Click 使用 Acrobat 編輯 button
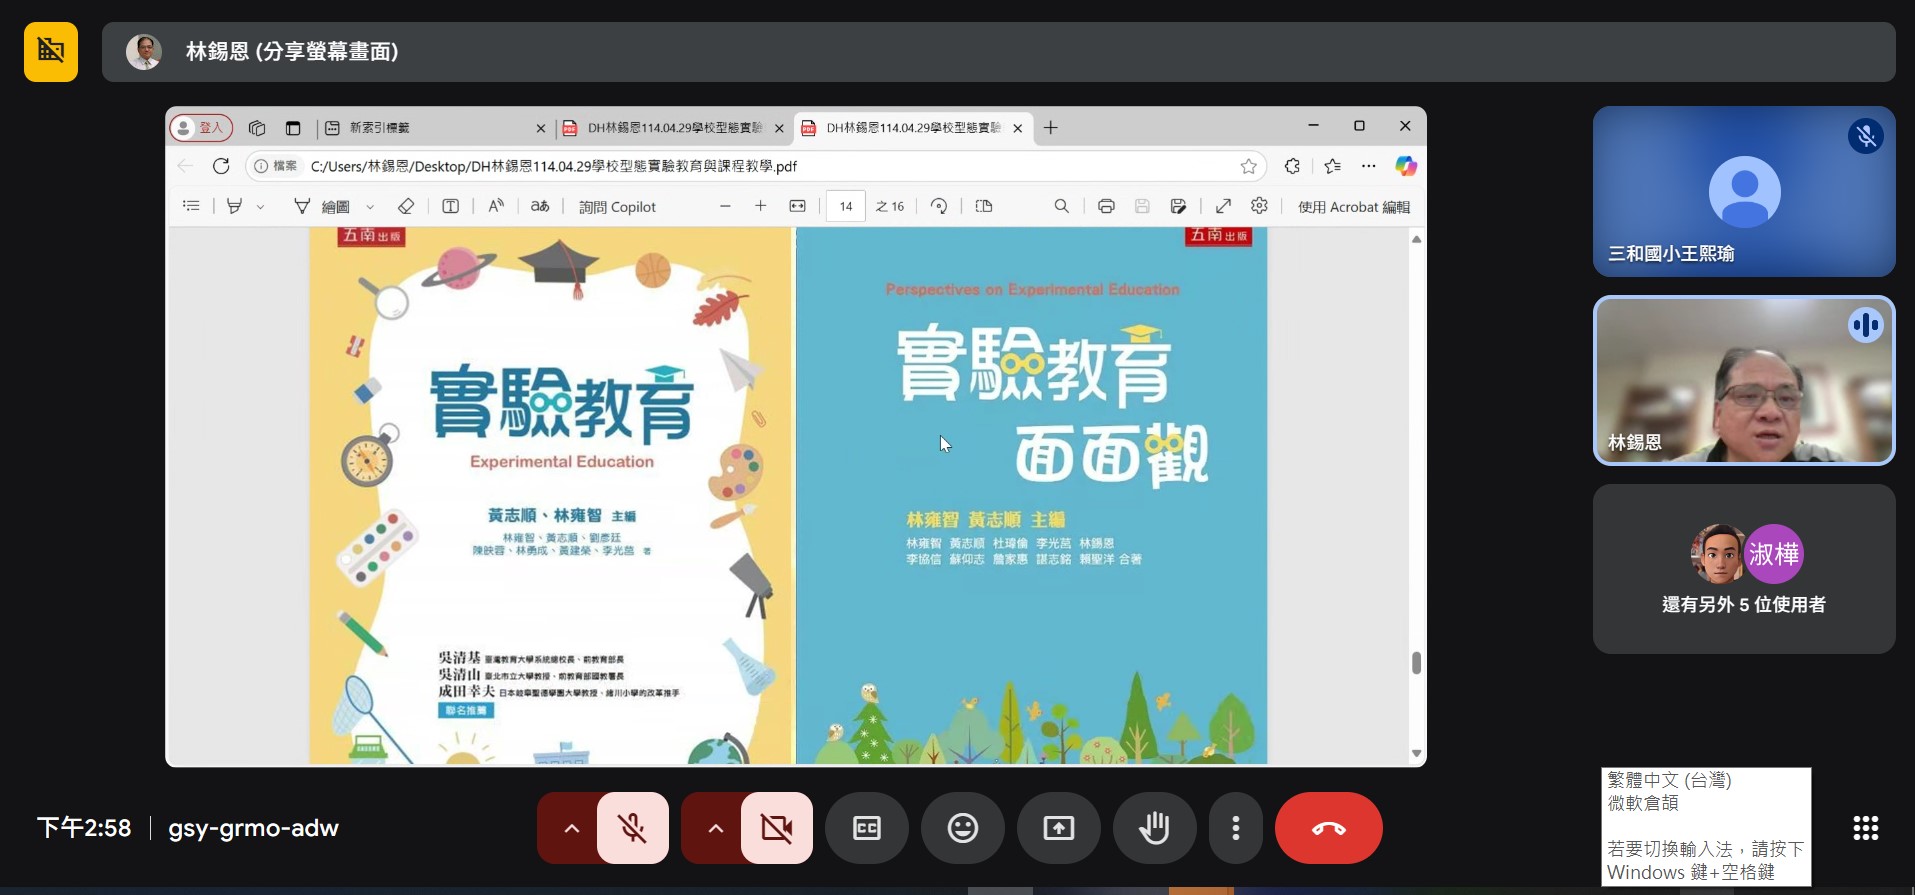This screenshot has height=895, width=1915. [x=1354, y=207]
